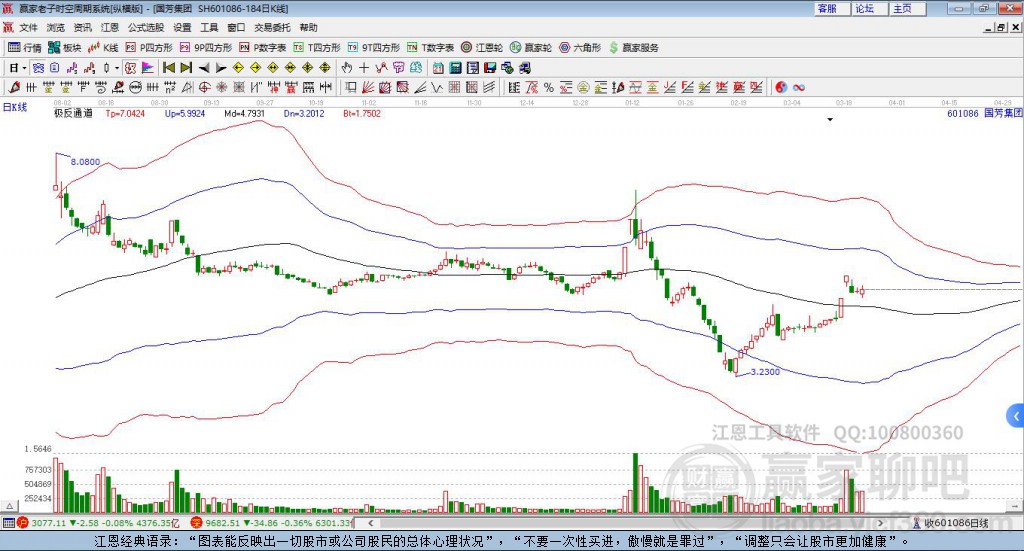Click the 日K线 label

(15, 107)
